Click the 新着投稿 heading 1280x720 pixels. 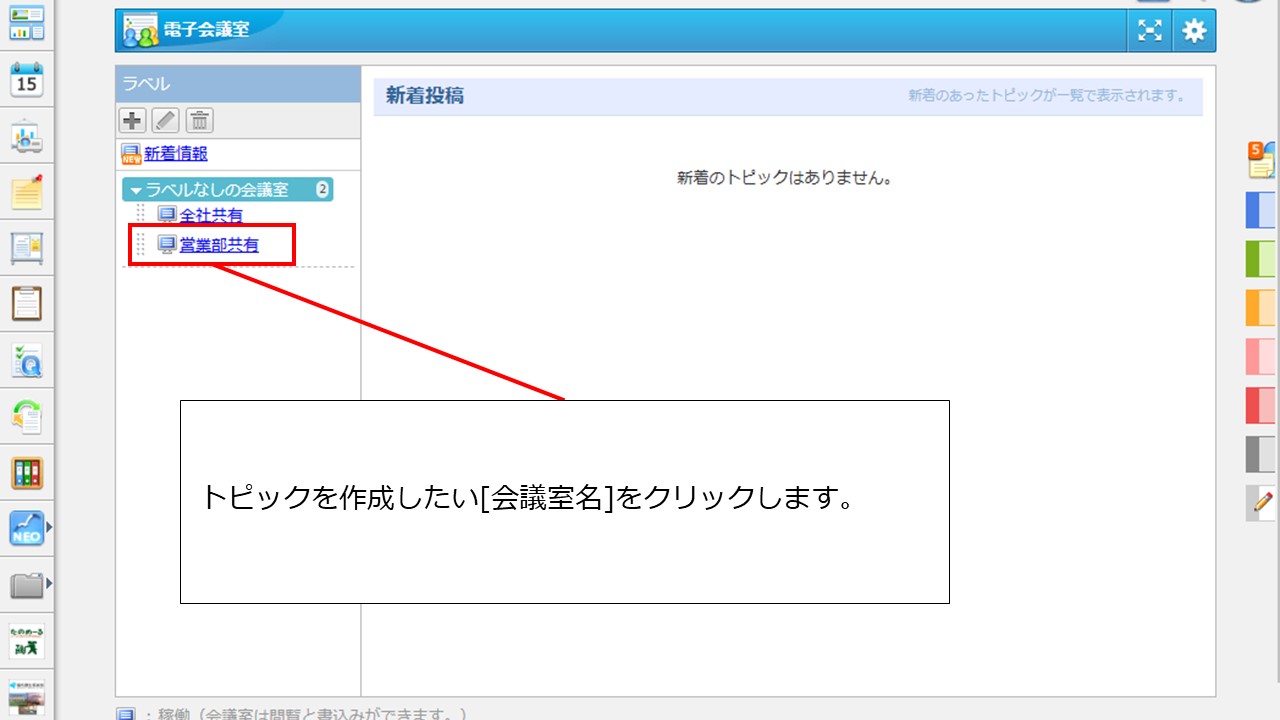point(425,96)
